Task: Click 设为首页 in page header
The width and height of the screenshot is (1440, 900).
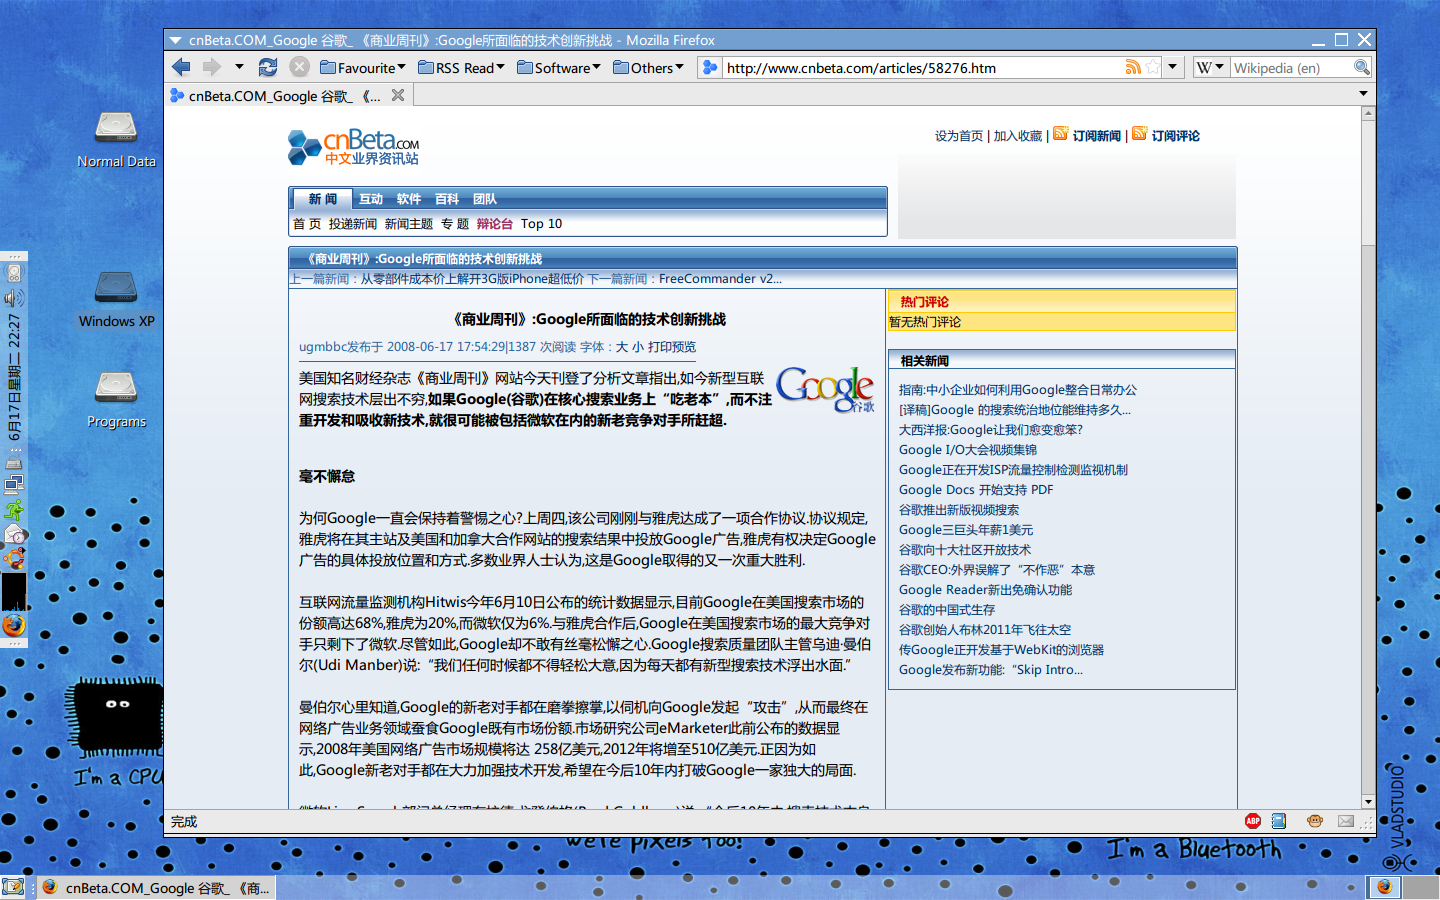Action: tap(959, 136)
